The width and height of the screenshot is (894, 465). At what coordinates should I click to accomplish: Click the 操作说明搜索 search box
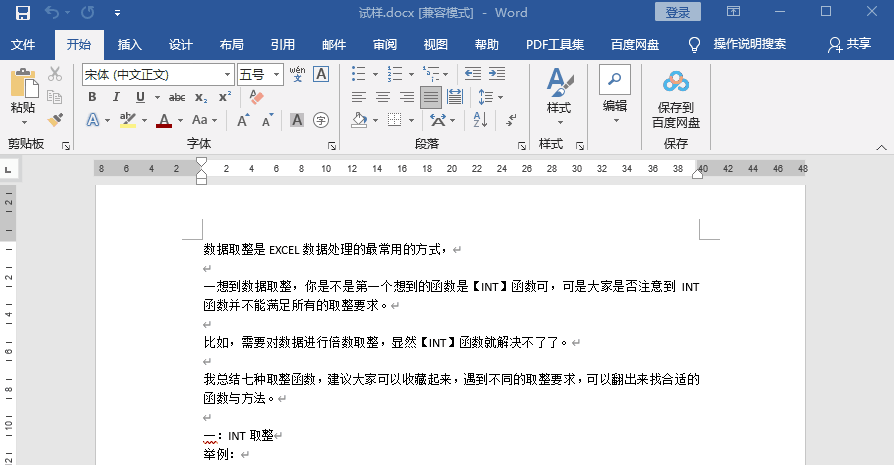click(749, 45)
